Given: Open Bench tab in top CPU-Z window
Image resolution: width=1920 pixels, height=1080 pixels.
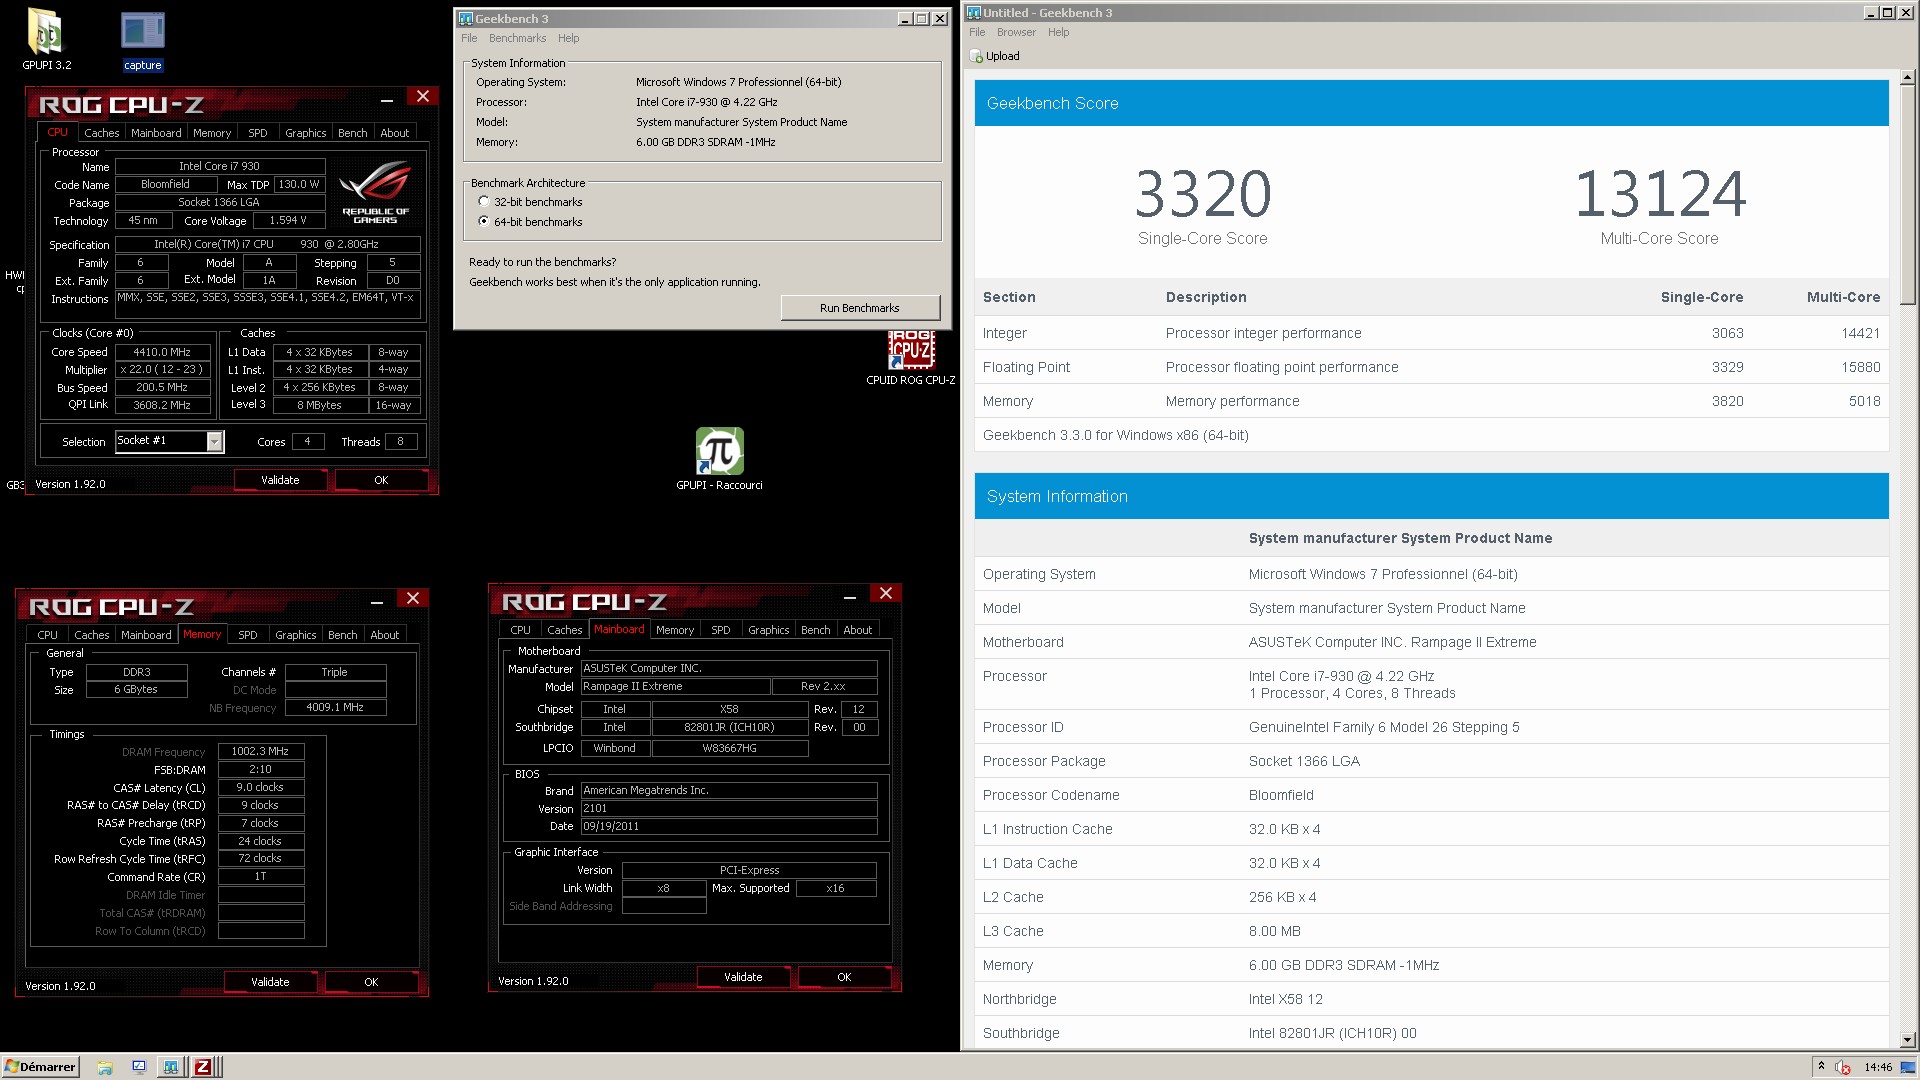Looking at the screenshot, I should point(352,133).
